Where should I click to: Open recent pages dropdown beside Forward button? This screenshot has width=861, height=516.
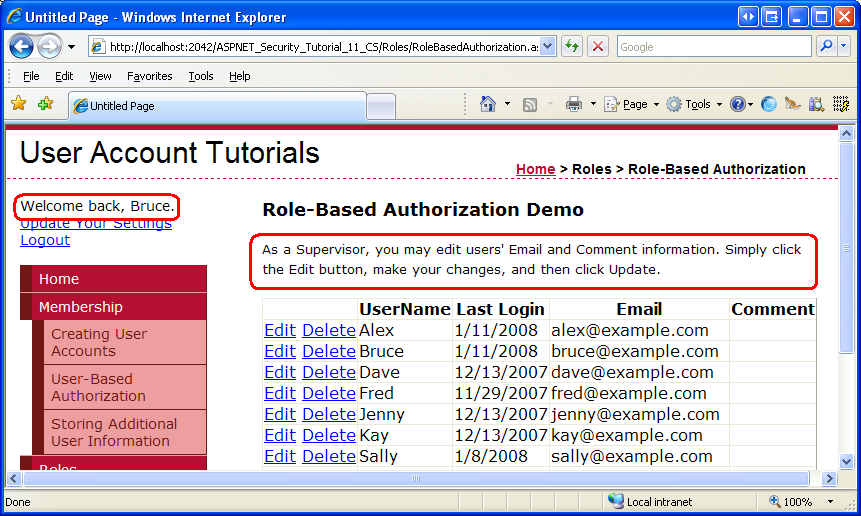(71, 47)
